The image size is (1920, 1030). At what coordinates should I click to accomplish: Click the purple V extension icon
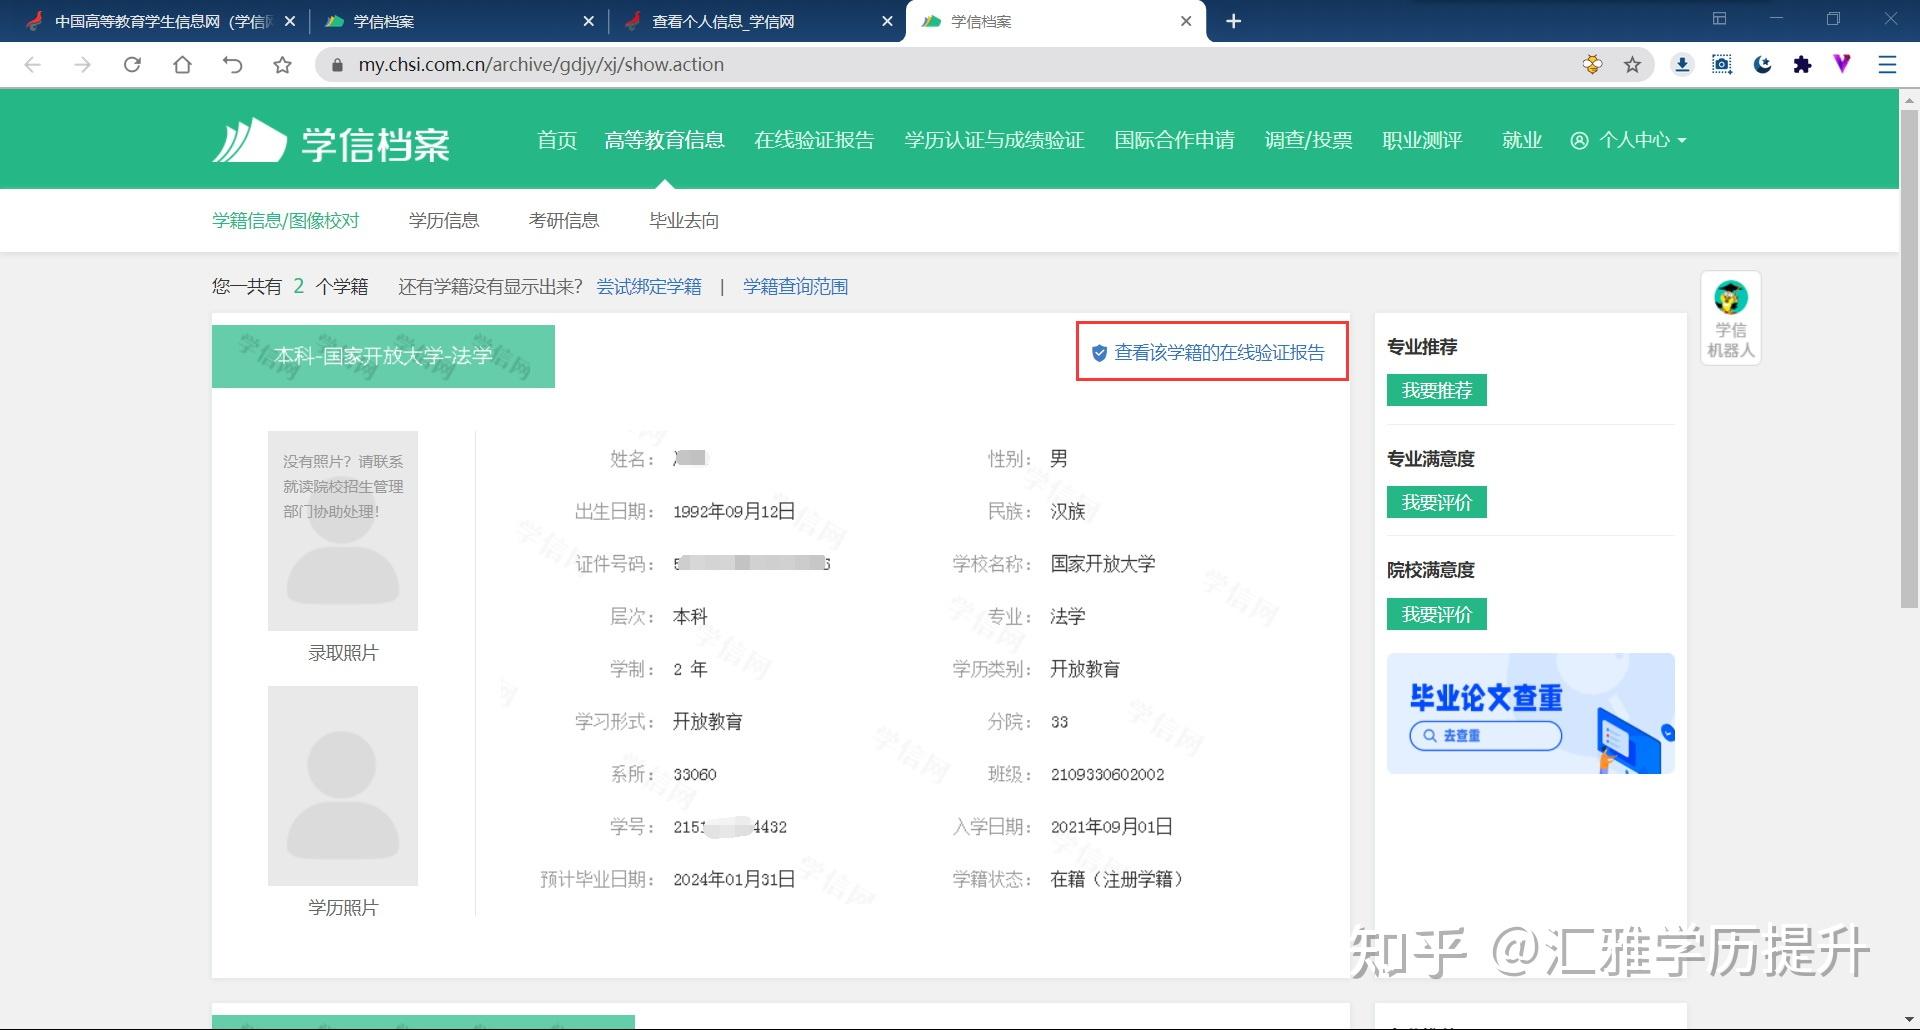click(1842, 64)
